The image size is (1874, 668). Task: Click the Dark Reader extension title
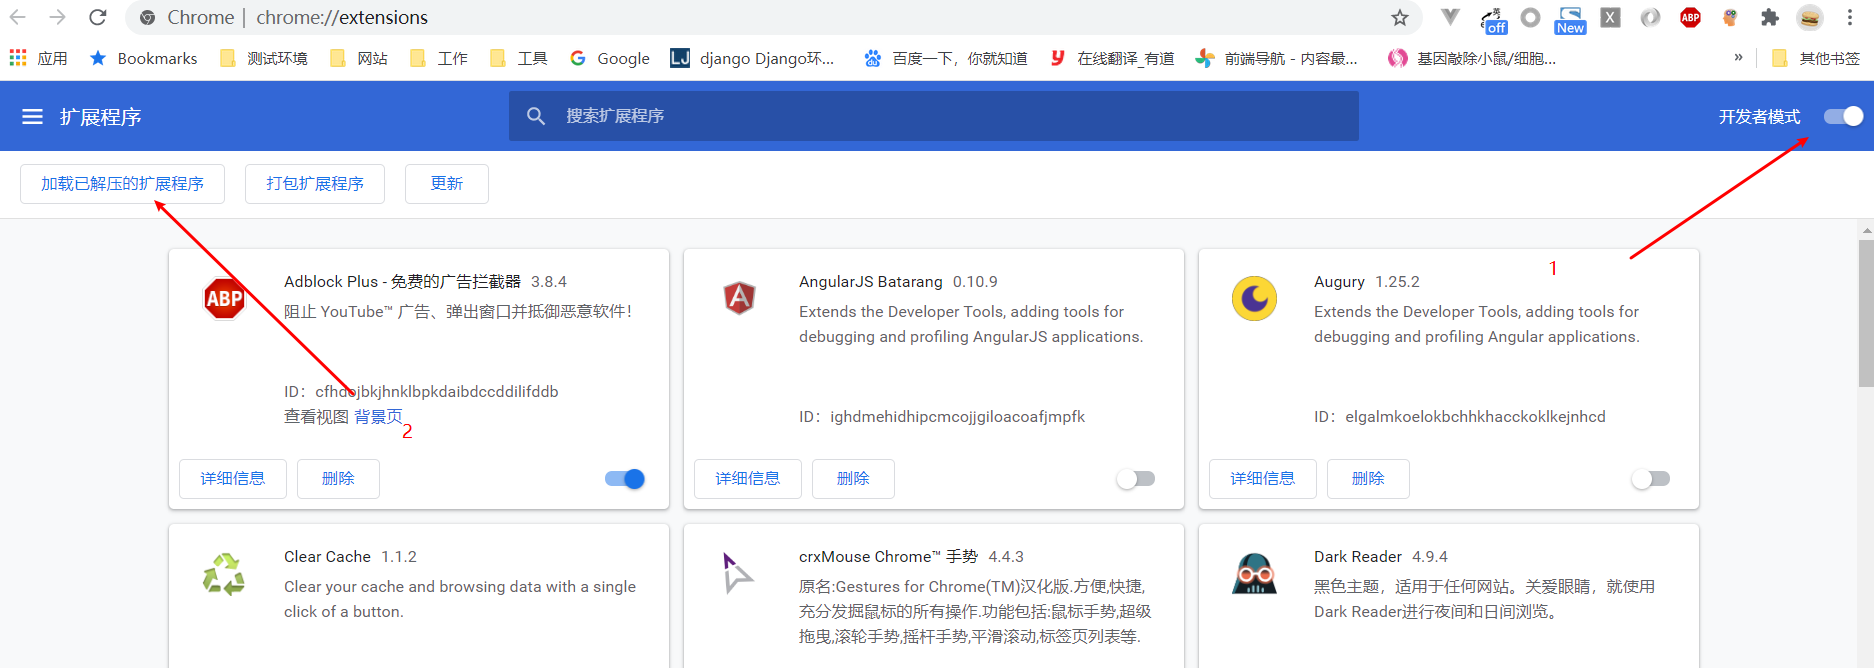click(x=1358, y=557)
